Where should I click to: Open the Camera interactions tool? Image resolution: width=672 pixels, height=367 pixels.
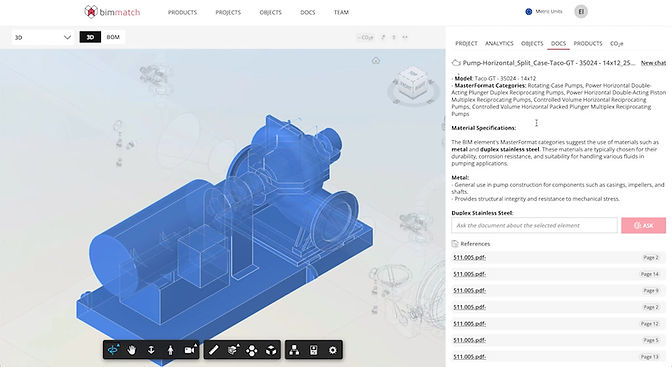190,350
